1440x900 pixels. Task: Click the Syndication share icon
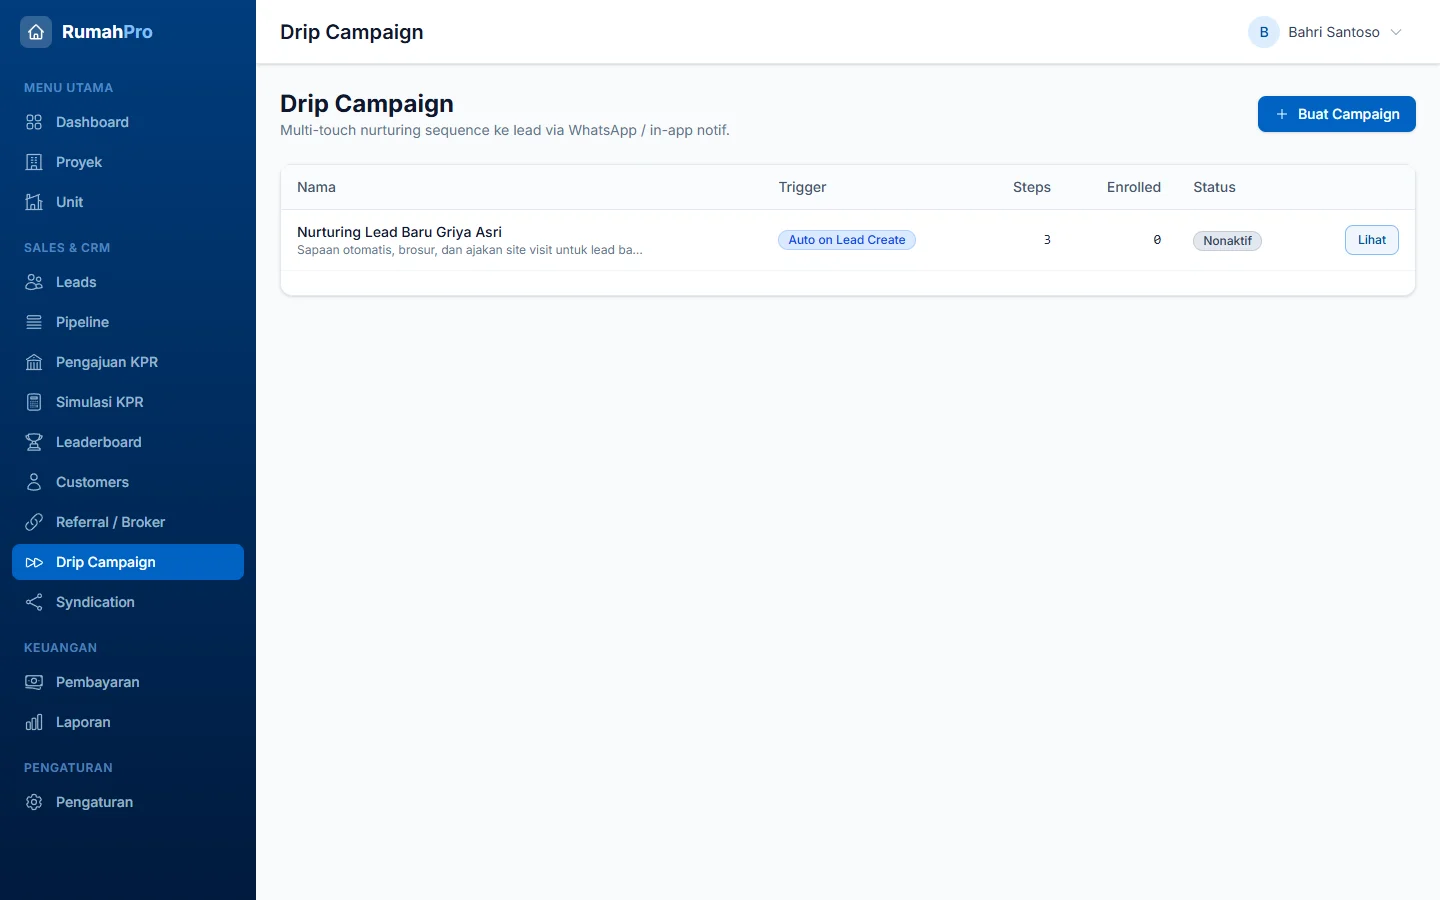coord(34,602)
